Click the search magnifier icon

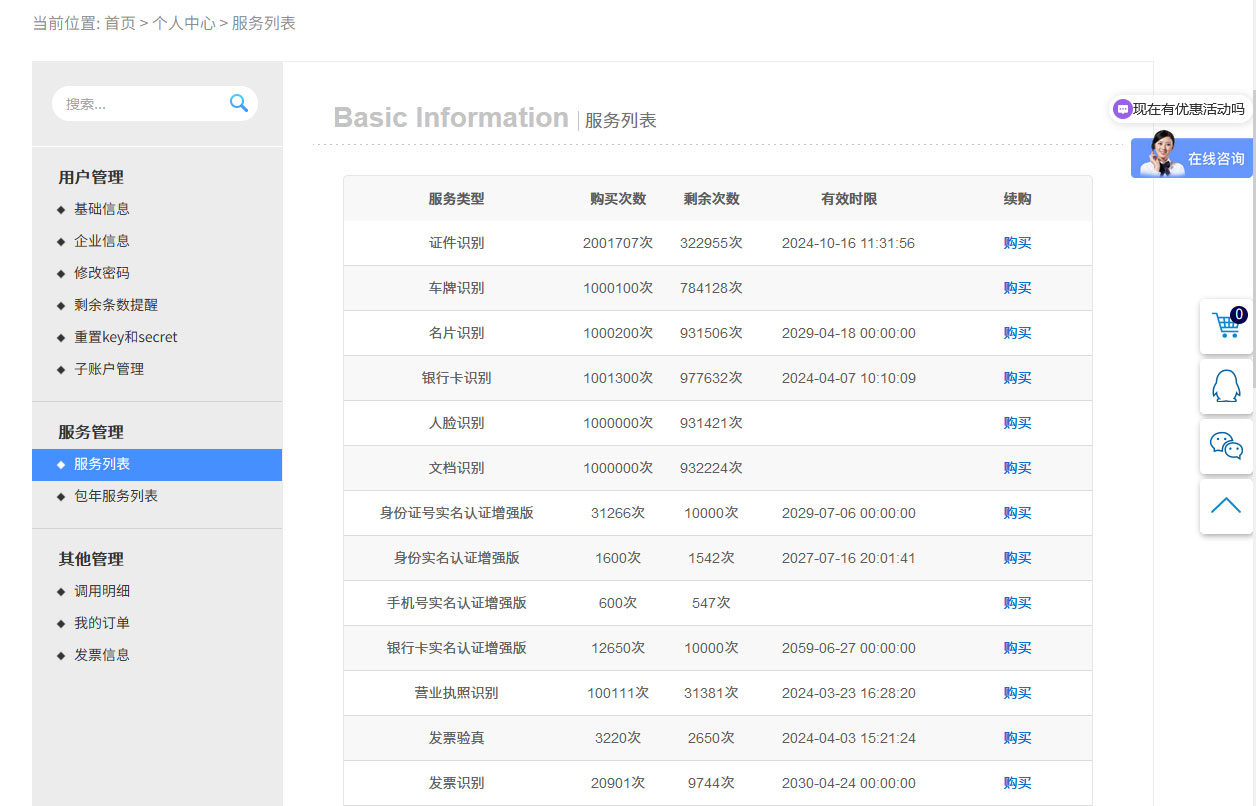click(238, 103)
